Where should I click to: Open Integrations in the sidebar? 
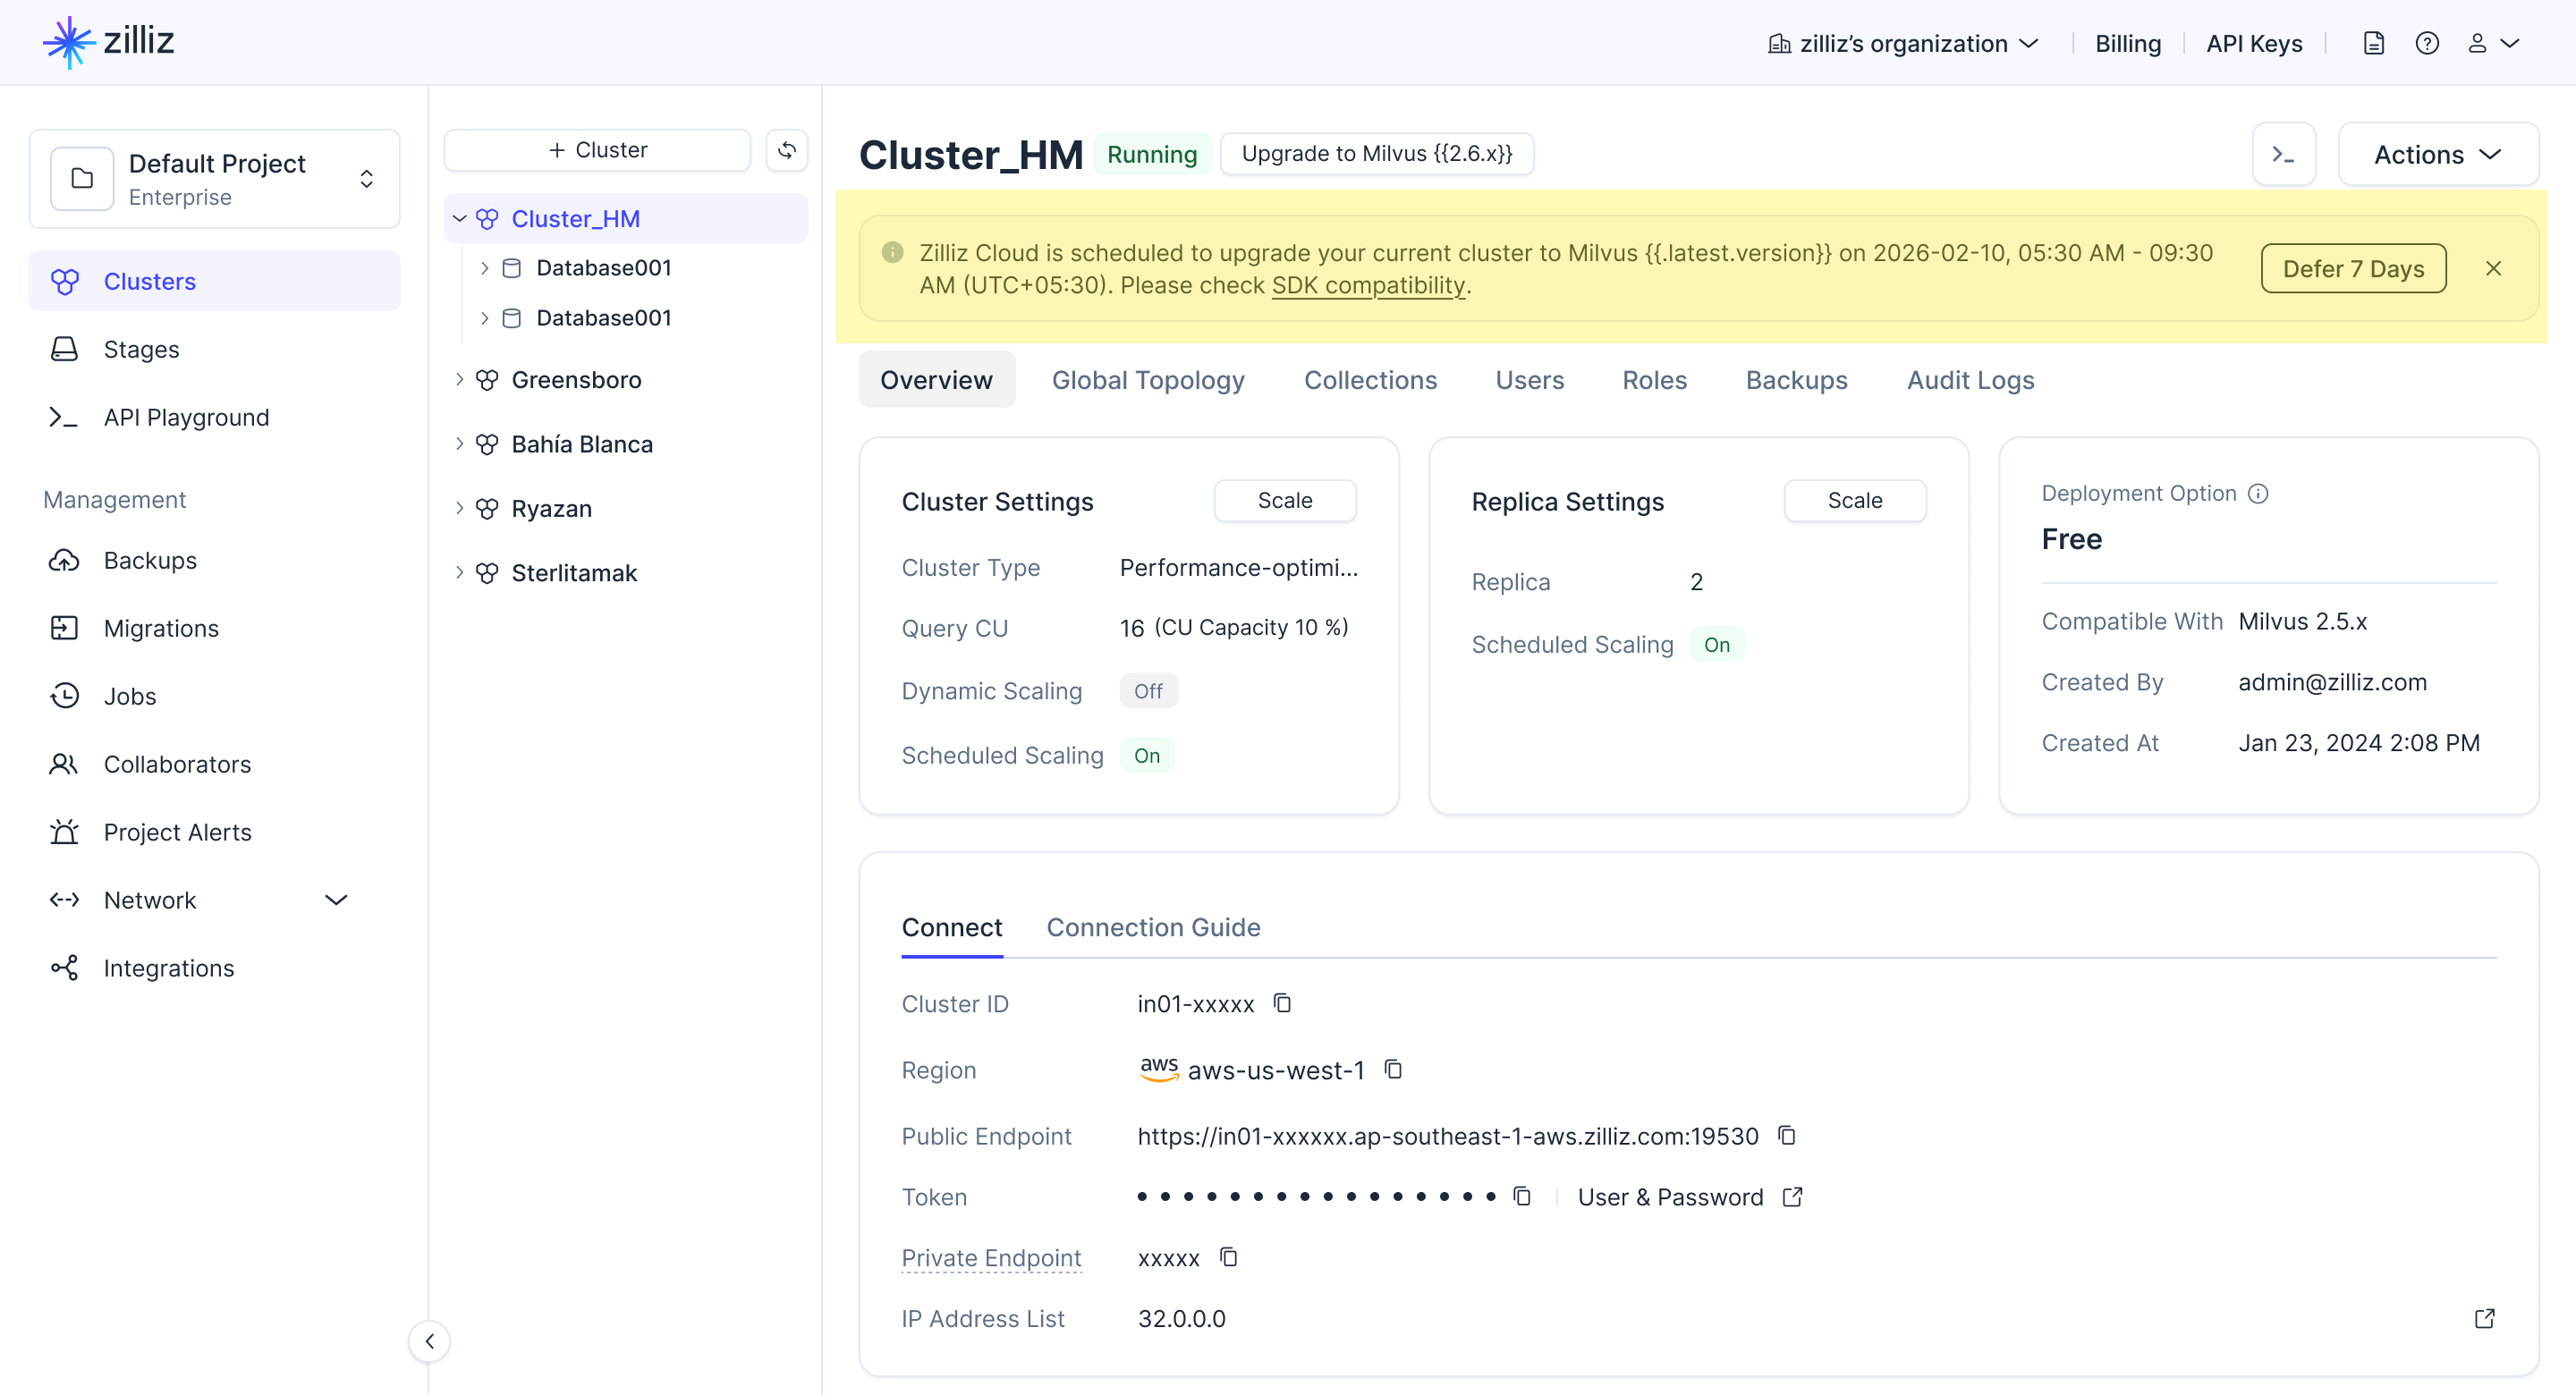[x=214, y=968]
